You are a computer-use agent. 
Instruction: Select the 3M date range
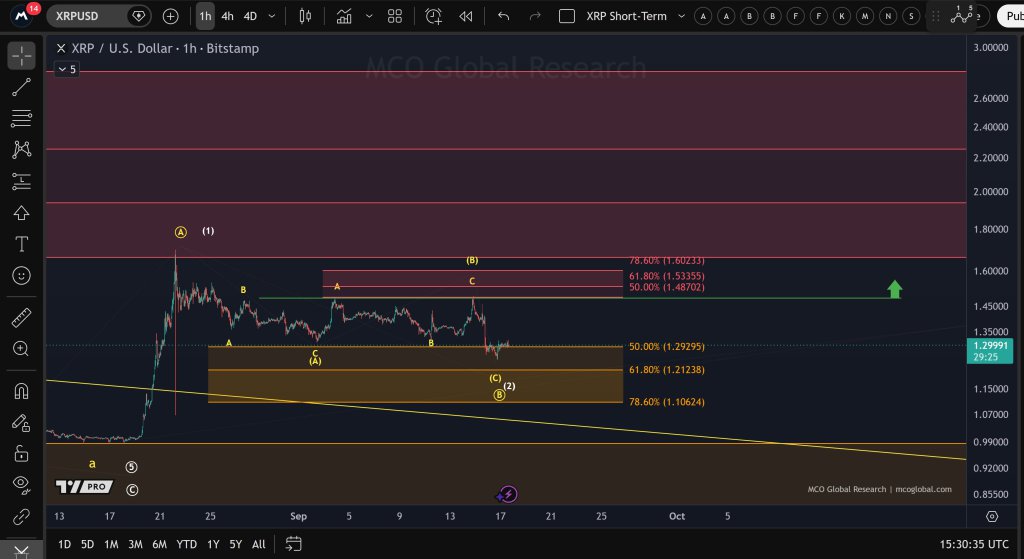[x=135, y=544]
